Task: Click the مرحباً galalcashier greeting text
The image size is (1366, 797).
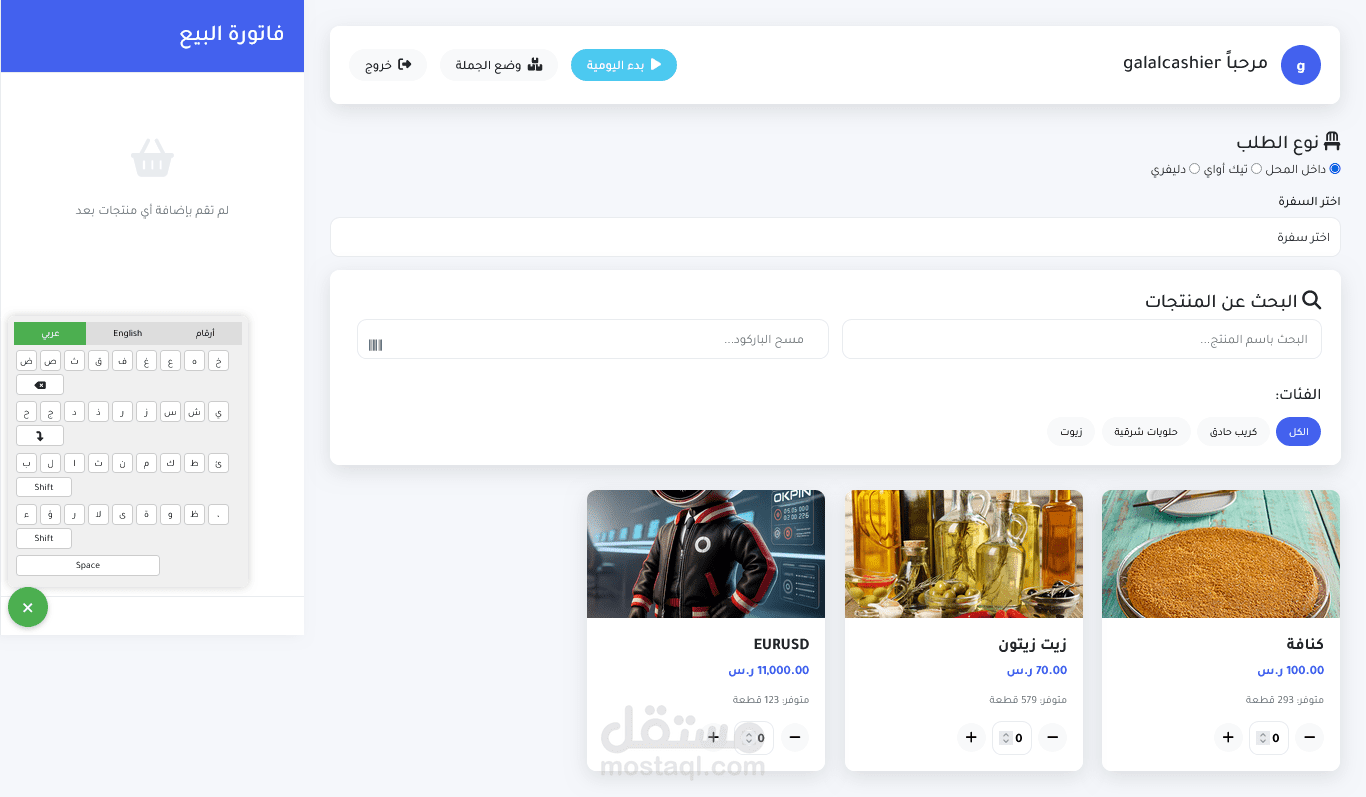Action: pos(1196,63)
